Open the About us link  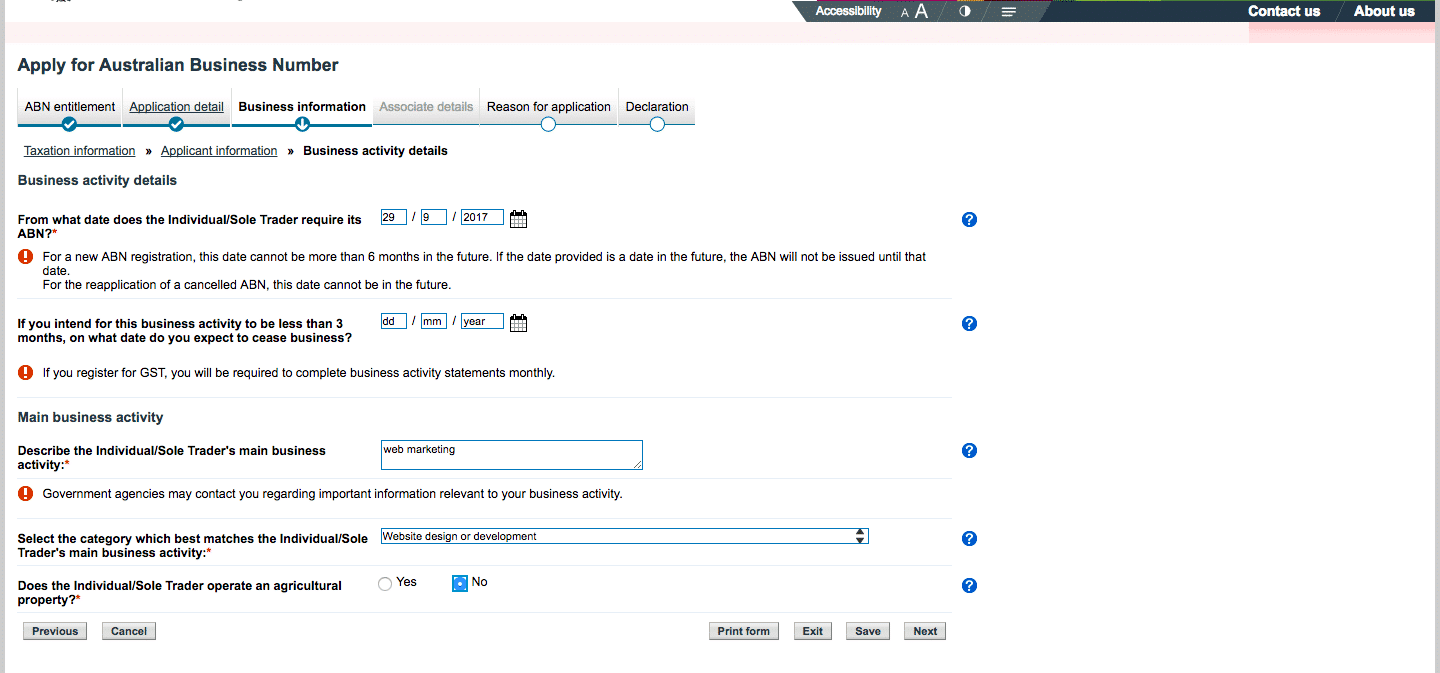click(x=1384, y=11)
